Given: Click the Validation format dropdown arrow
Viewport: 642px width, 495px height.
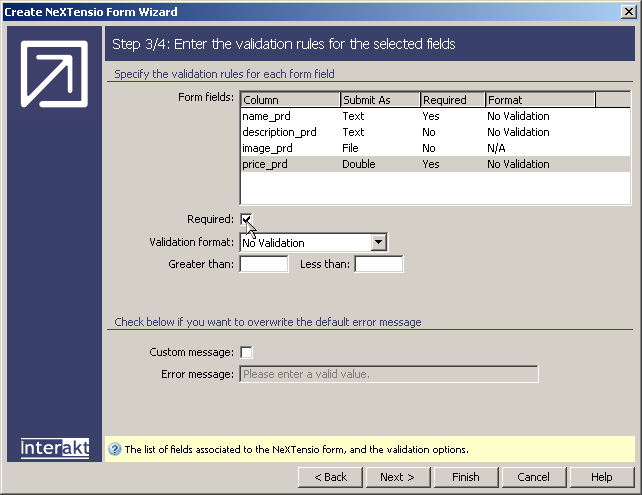Looking at the screenshot, I should pos(378,242).
